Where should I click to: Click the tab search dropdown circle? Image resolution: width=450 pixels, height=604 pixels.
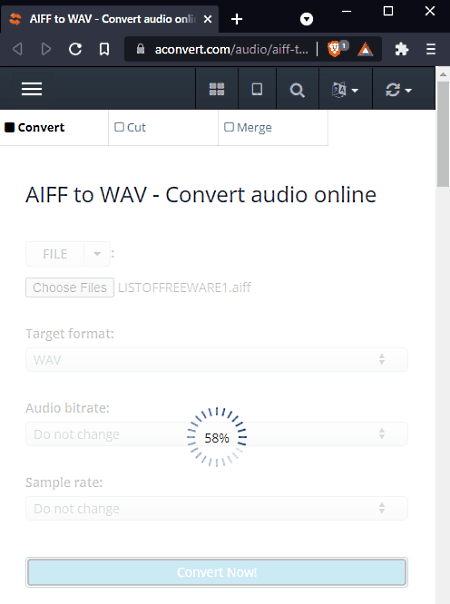[x=306, y=19]
